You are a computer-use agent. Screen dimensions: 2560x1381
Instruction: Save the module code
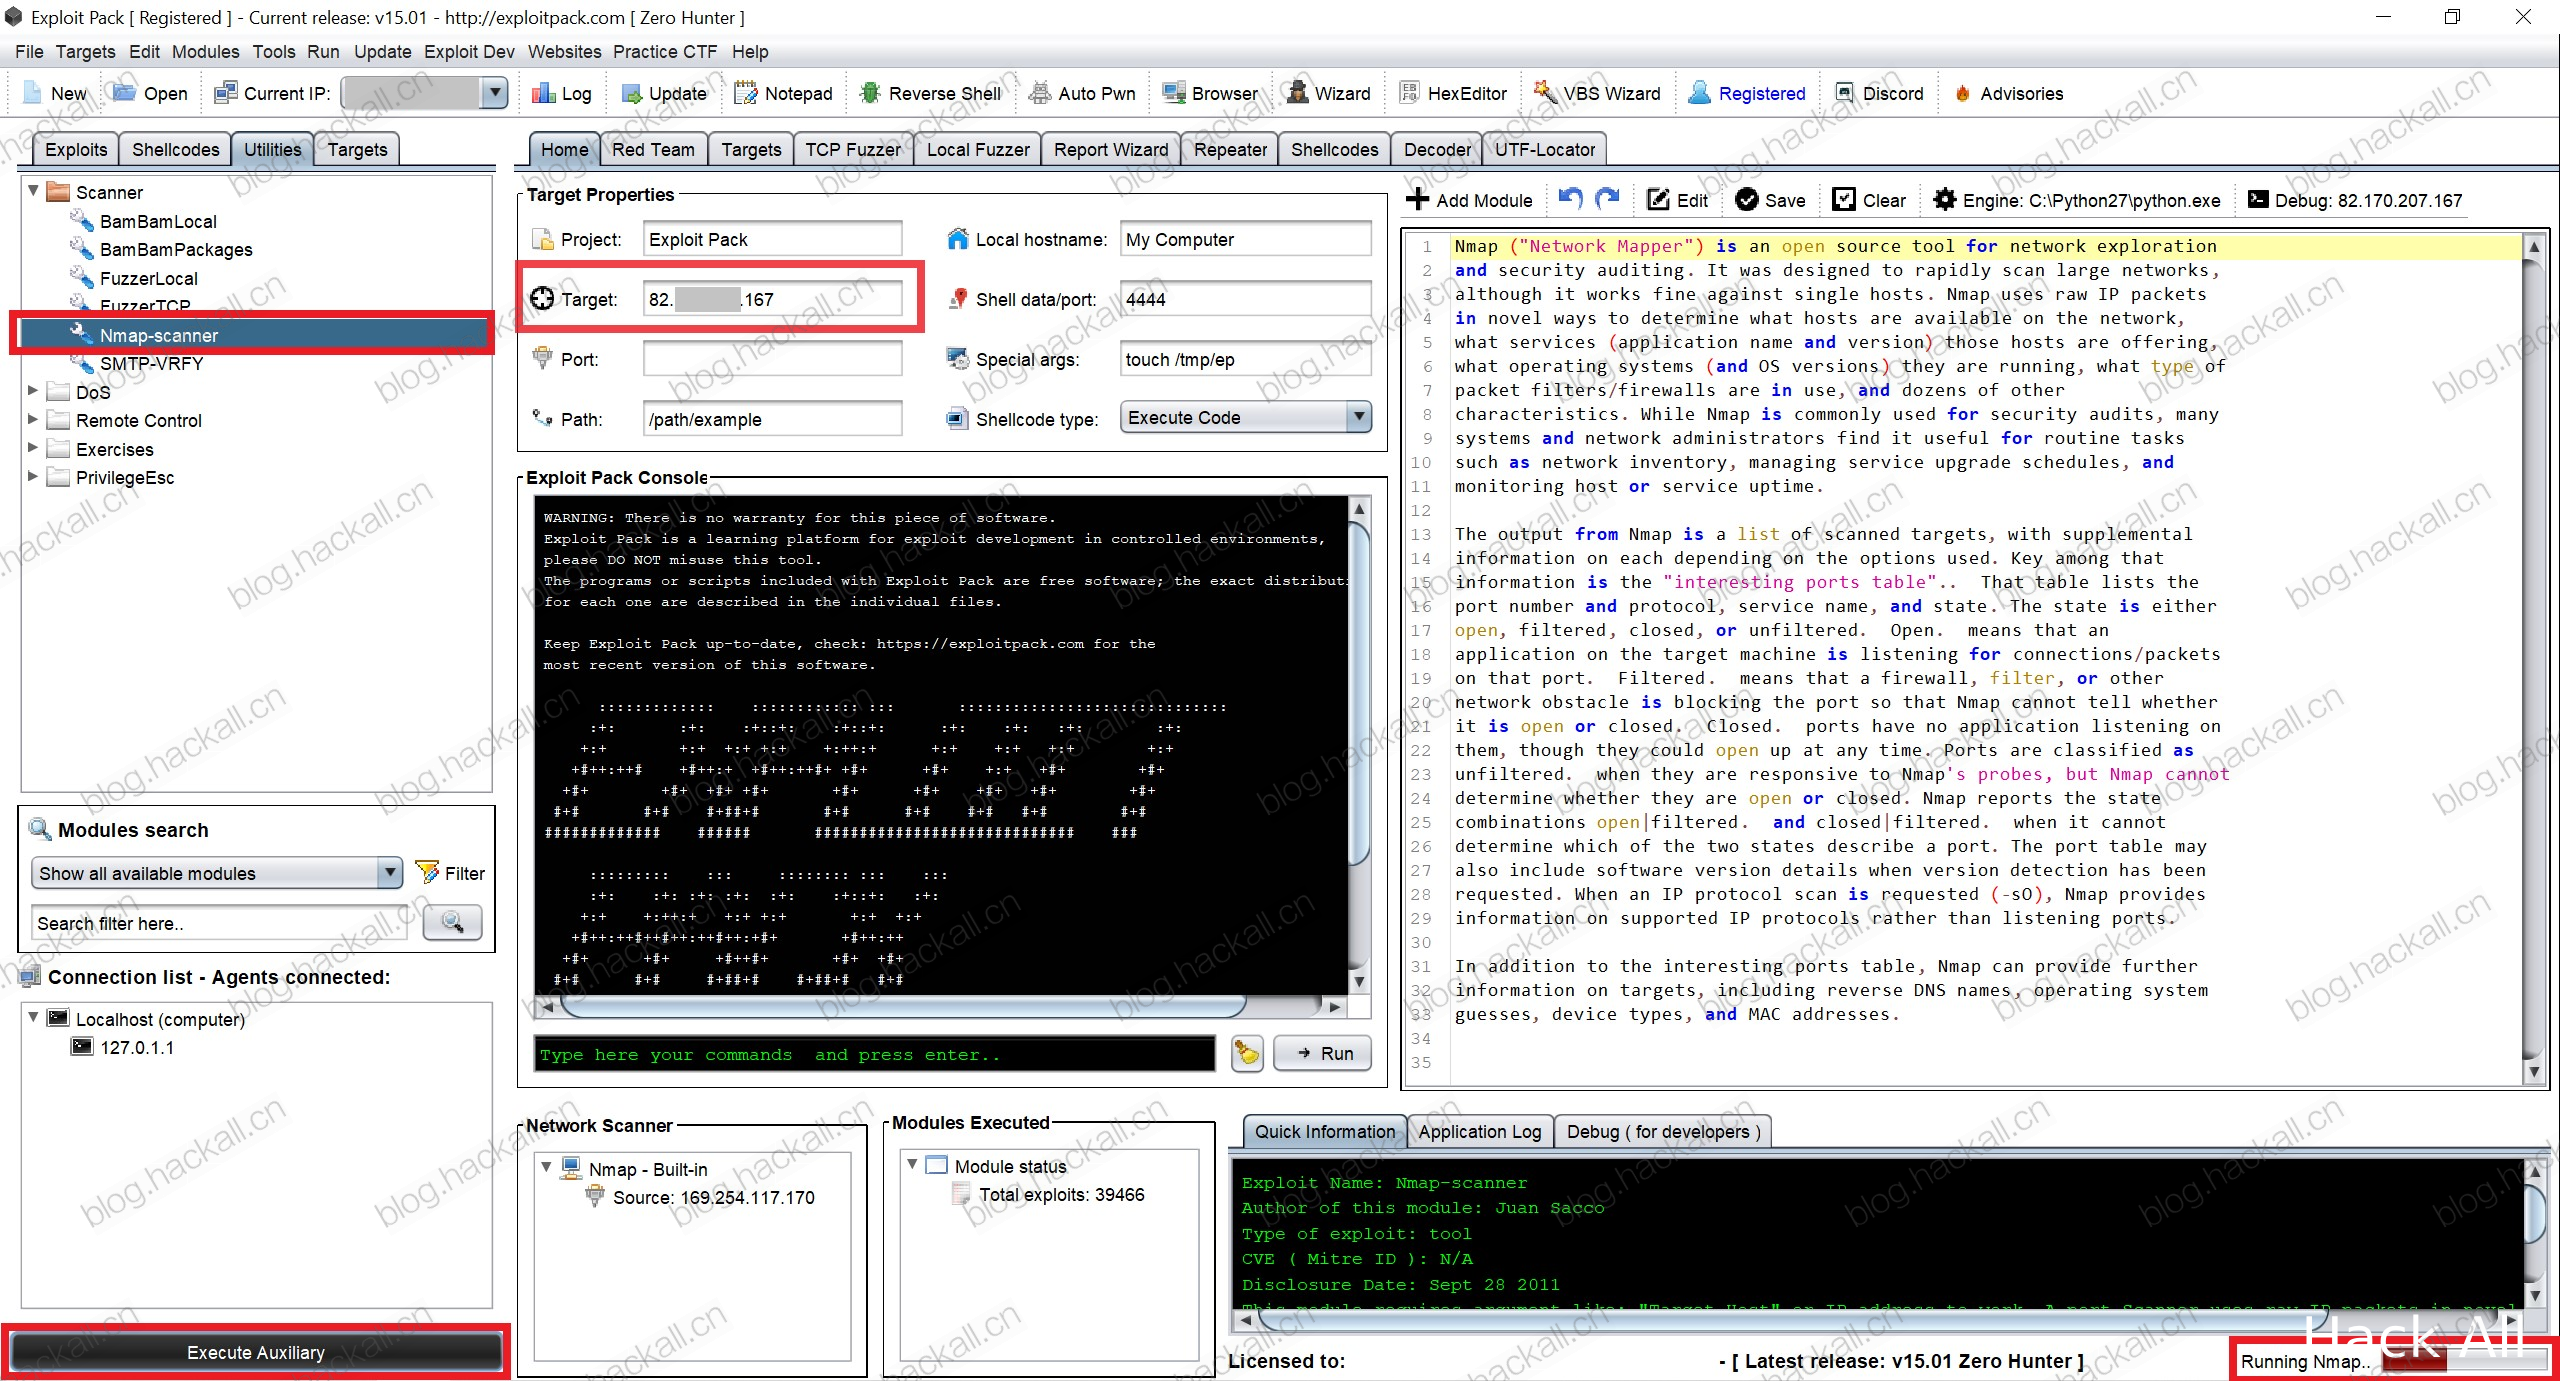click(1770, 200)
